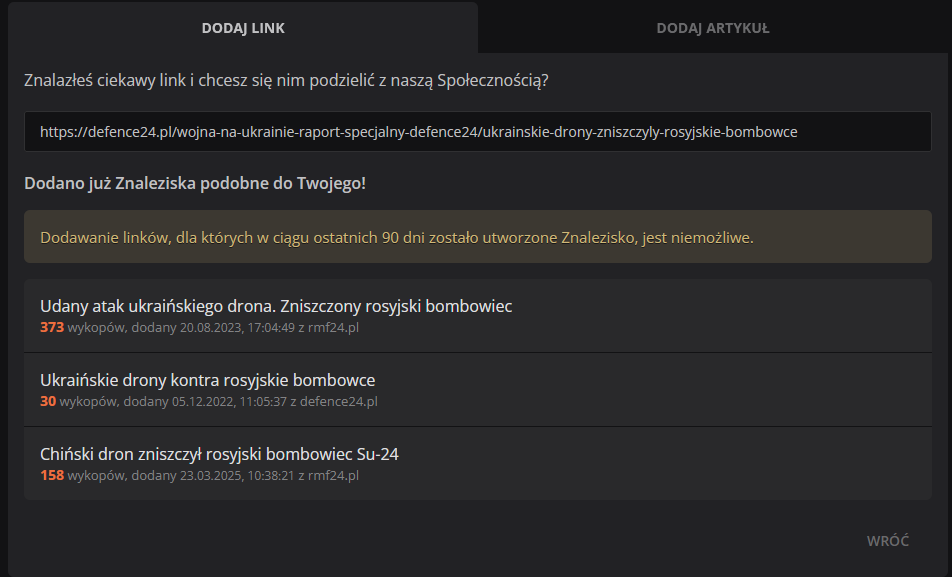The width and height of the screenshot is (952, 577).
Task: Open the DODAJ ARTYKUŁ tab
Action: pyautogui.click(x=712, y=28)
